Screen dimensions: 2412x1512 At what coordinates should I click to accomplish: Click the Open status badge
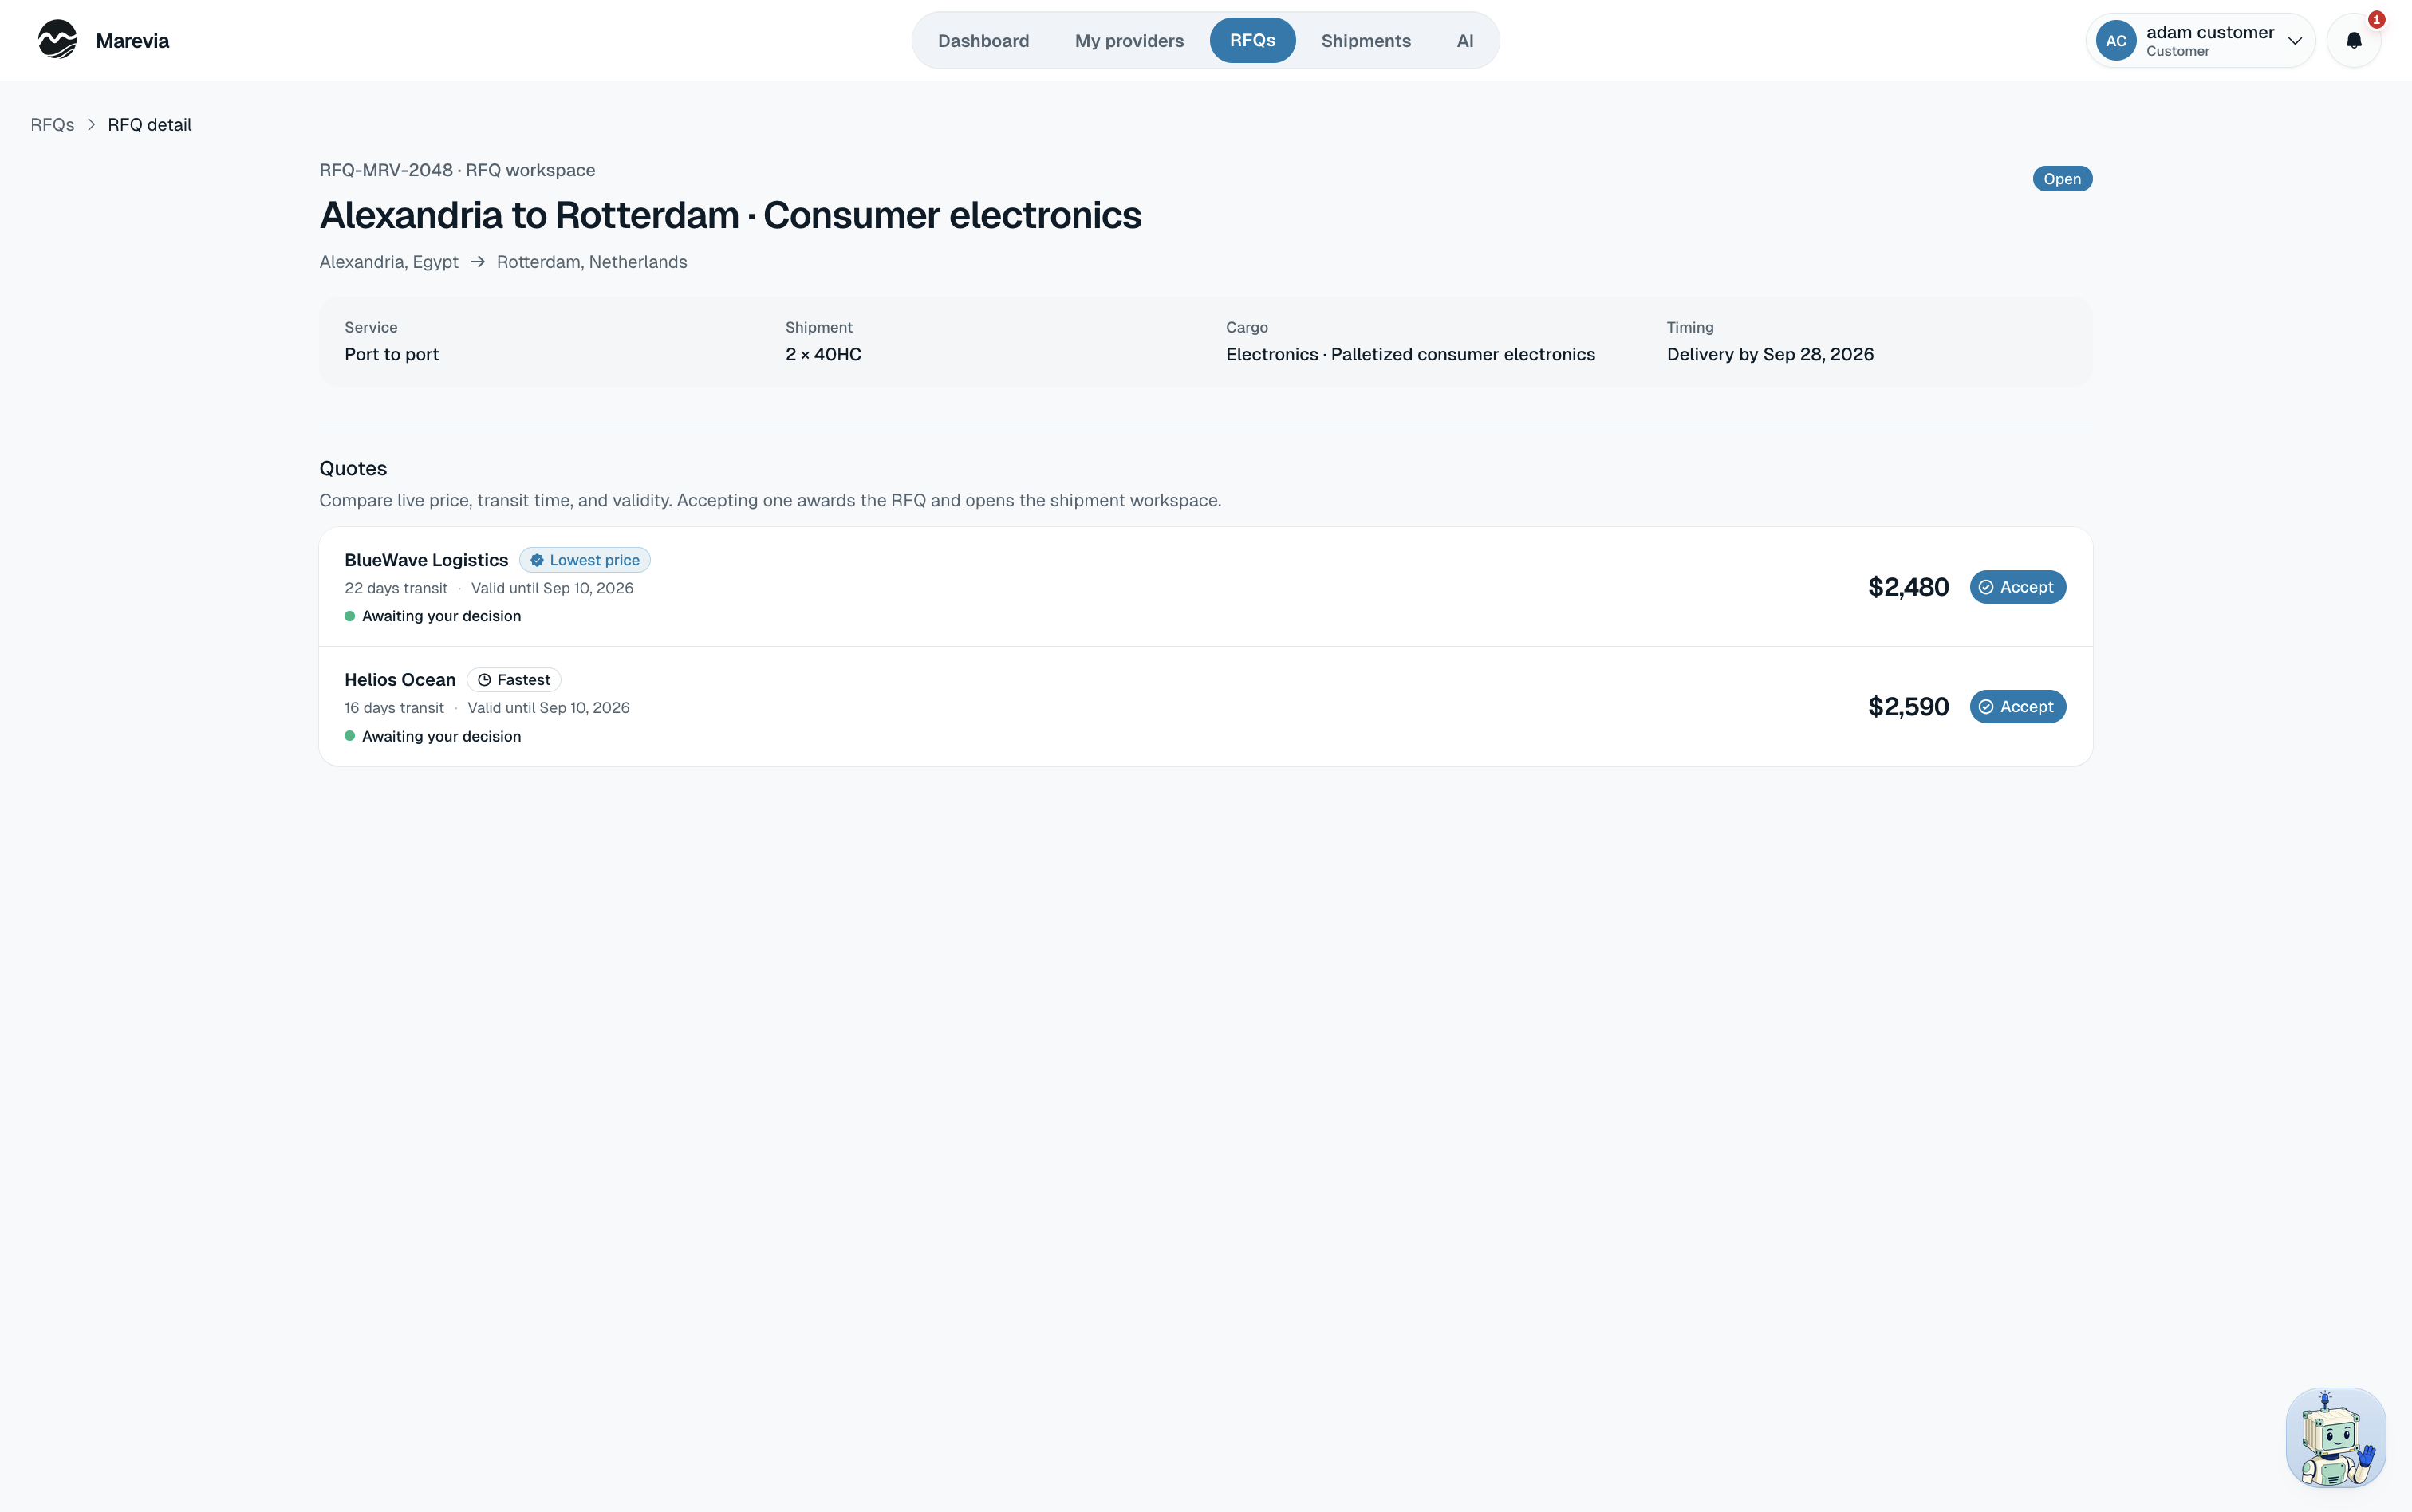point(2062,179)
